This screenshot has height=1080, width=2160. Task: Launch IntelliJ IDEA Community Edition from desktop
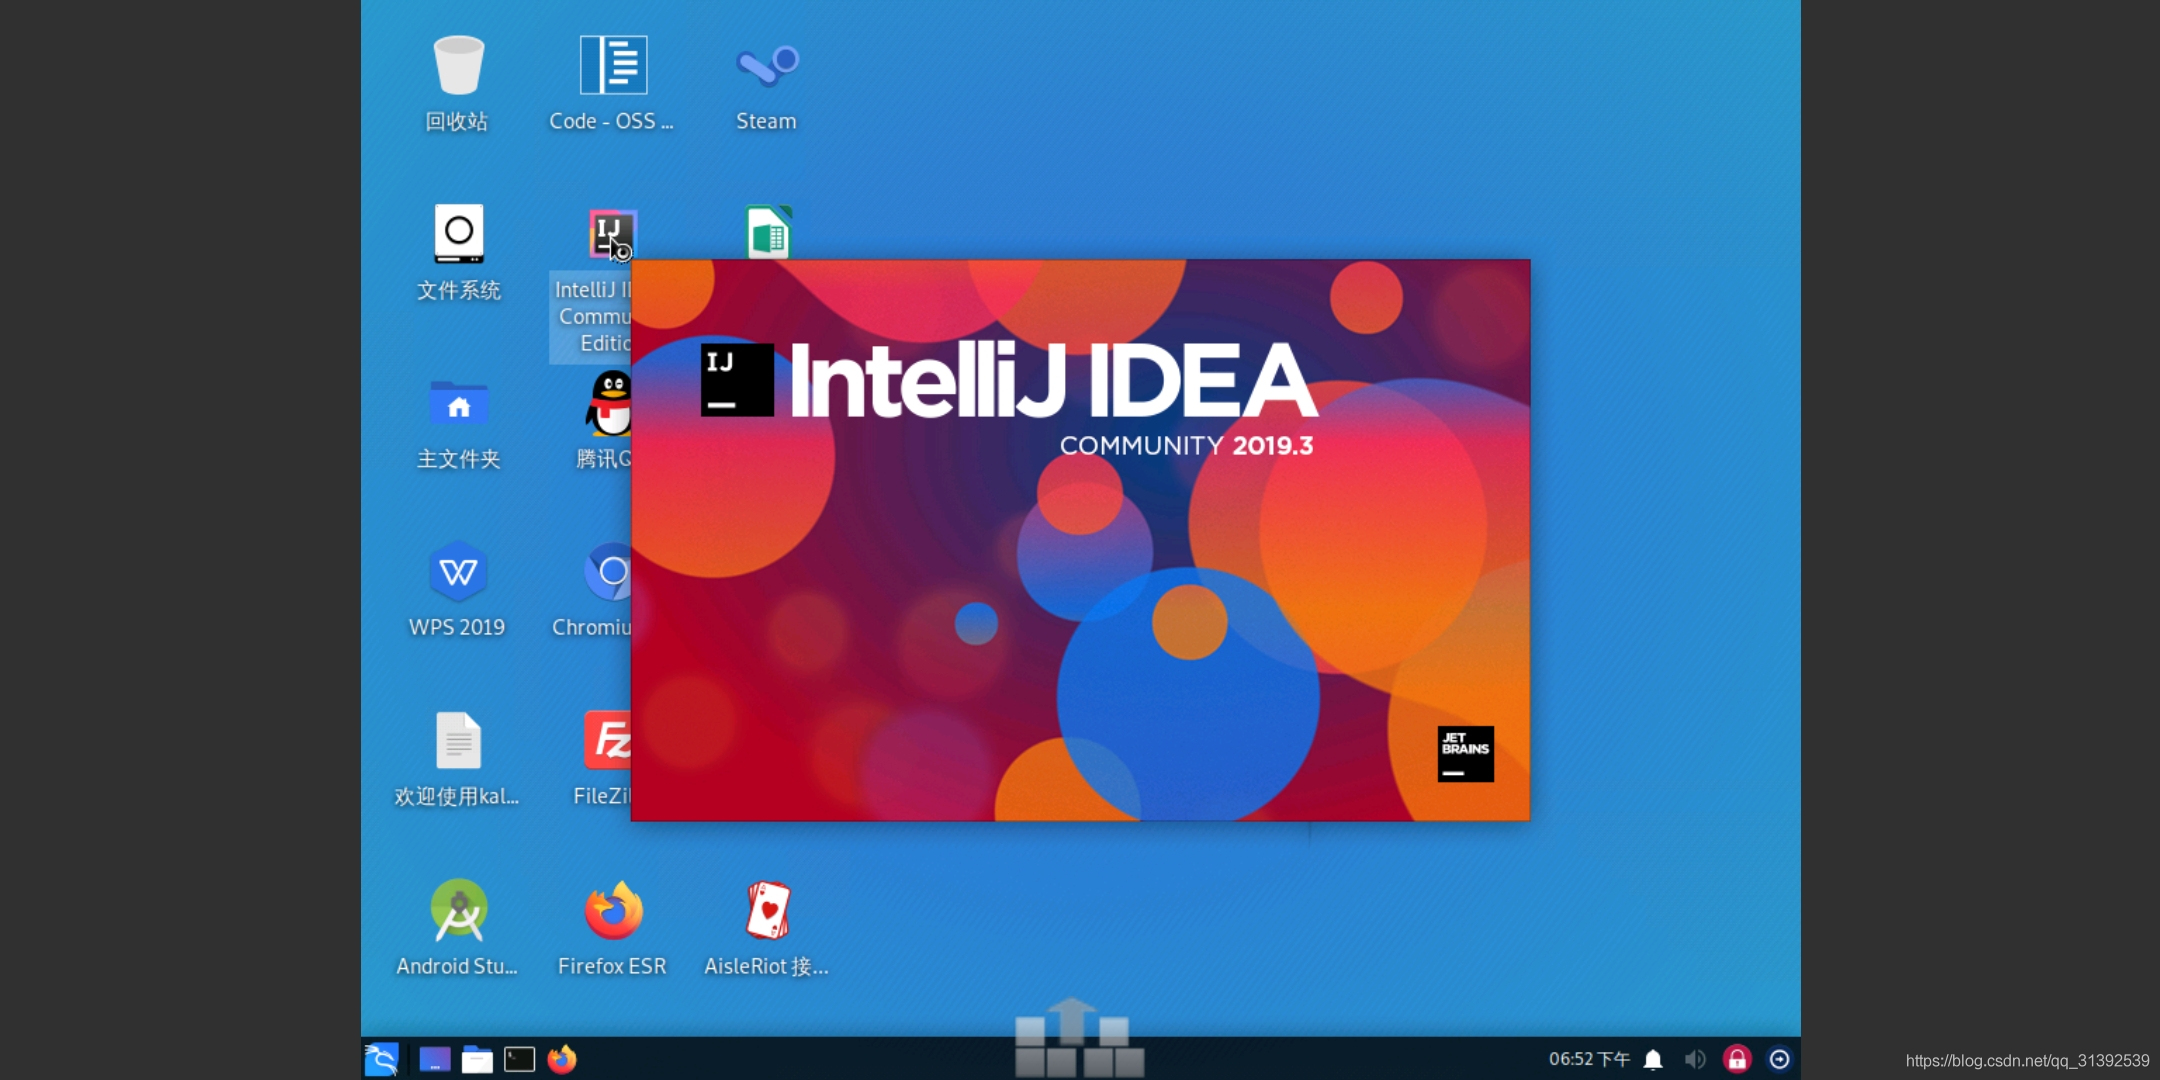[x=611, y=233]
